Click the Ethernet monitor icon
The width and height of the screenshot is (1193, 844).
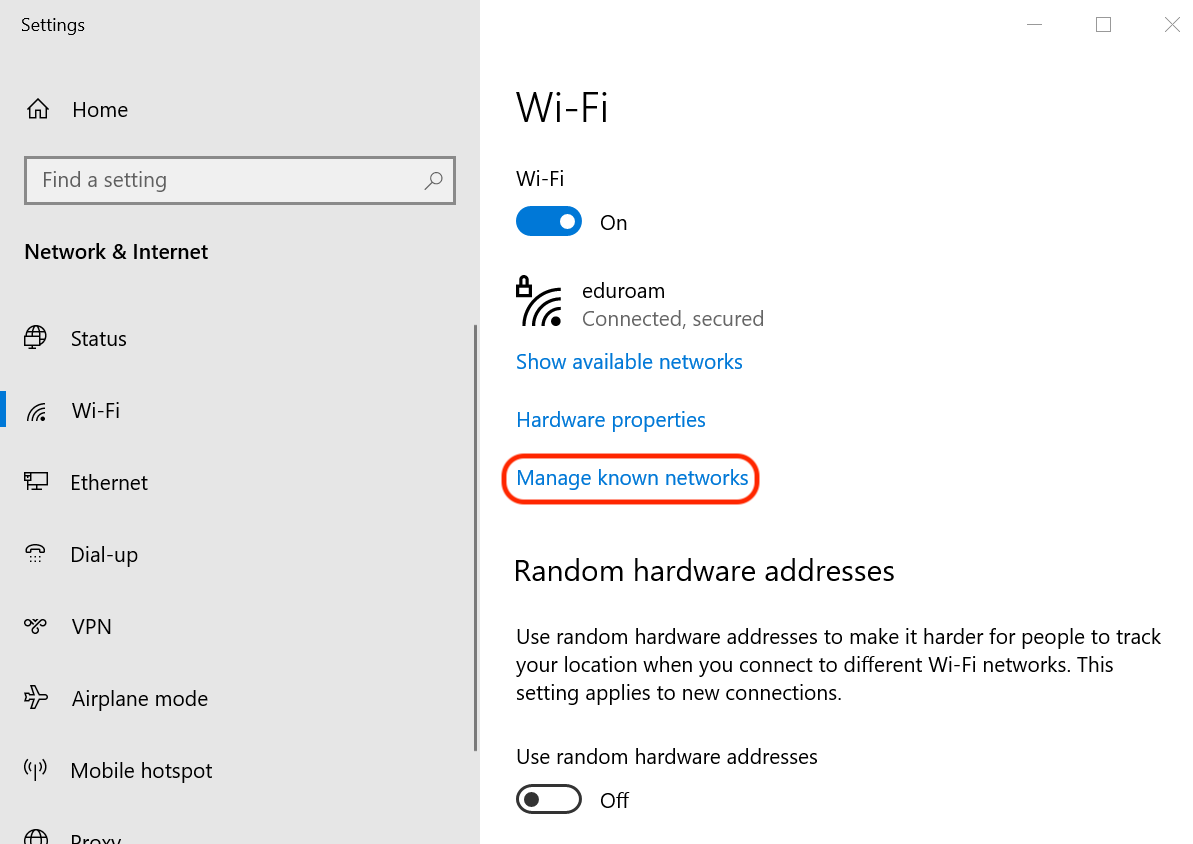coord(36,482)
